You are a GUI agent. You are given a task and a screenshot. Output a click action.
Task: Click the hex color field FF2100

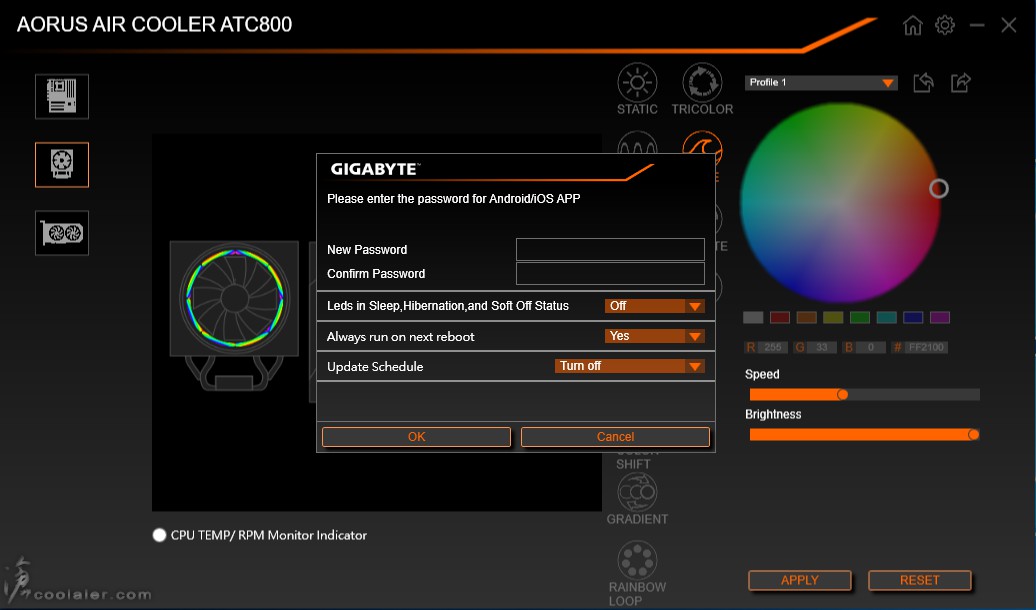[x=926, y=348]
